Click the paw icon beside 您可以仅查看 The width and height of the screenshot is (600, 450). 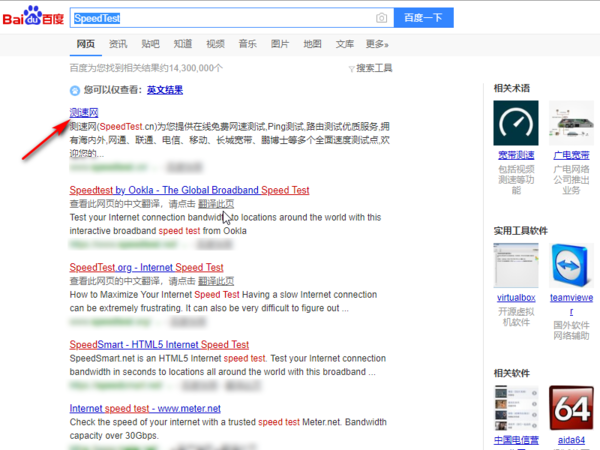pos(75,90)
